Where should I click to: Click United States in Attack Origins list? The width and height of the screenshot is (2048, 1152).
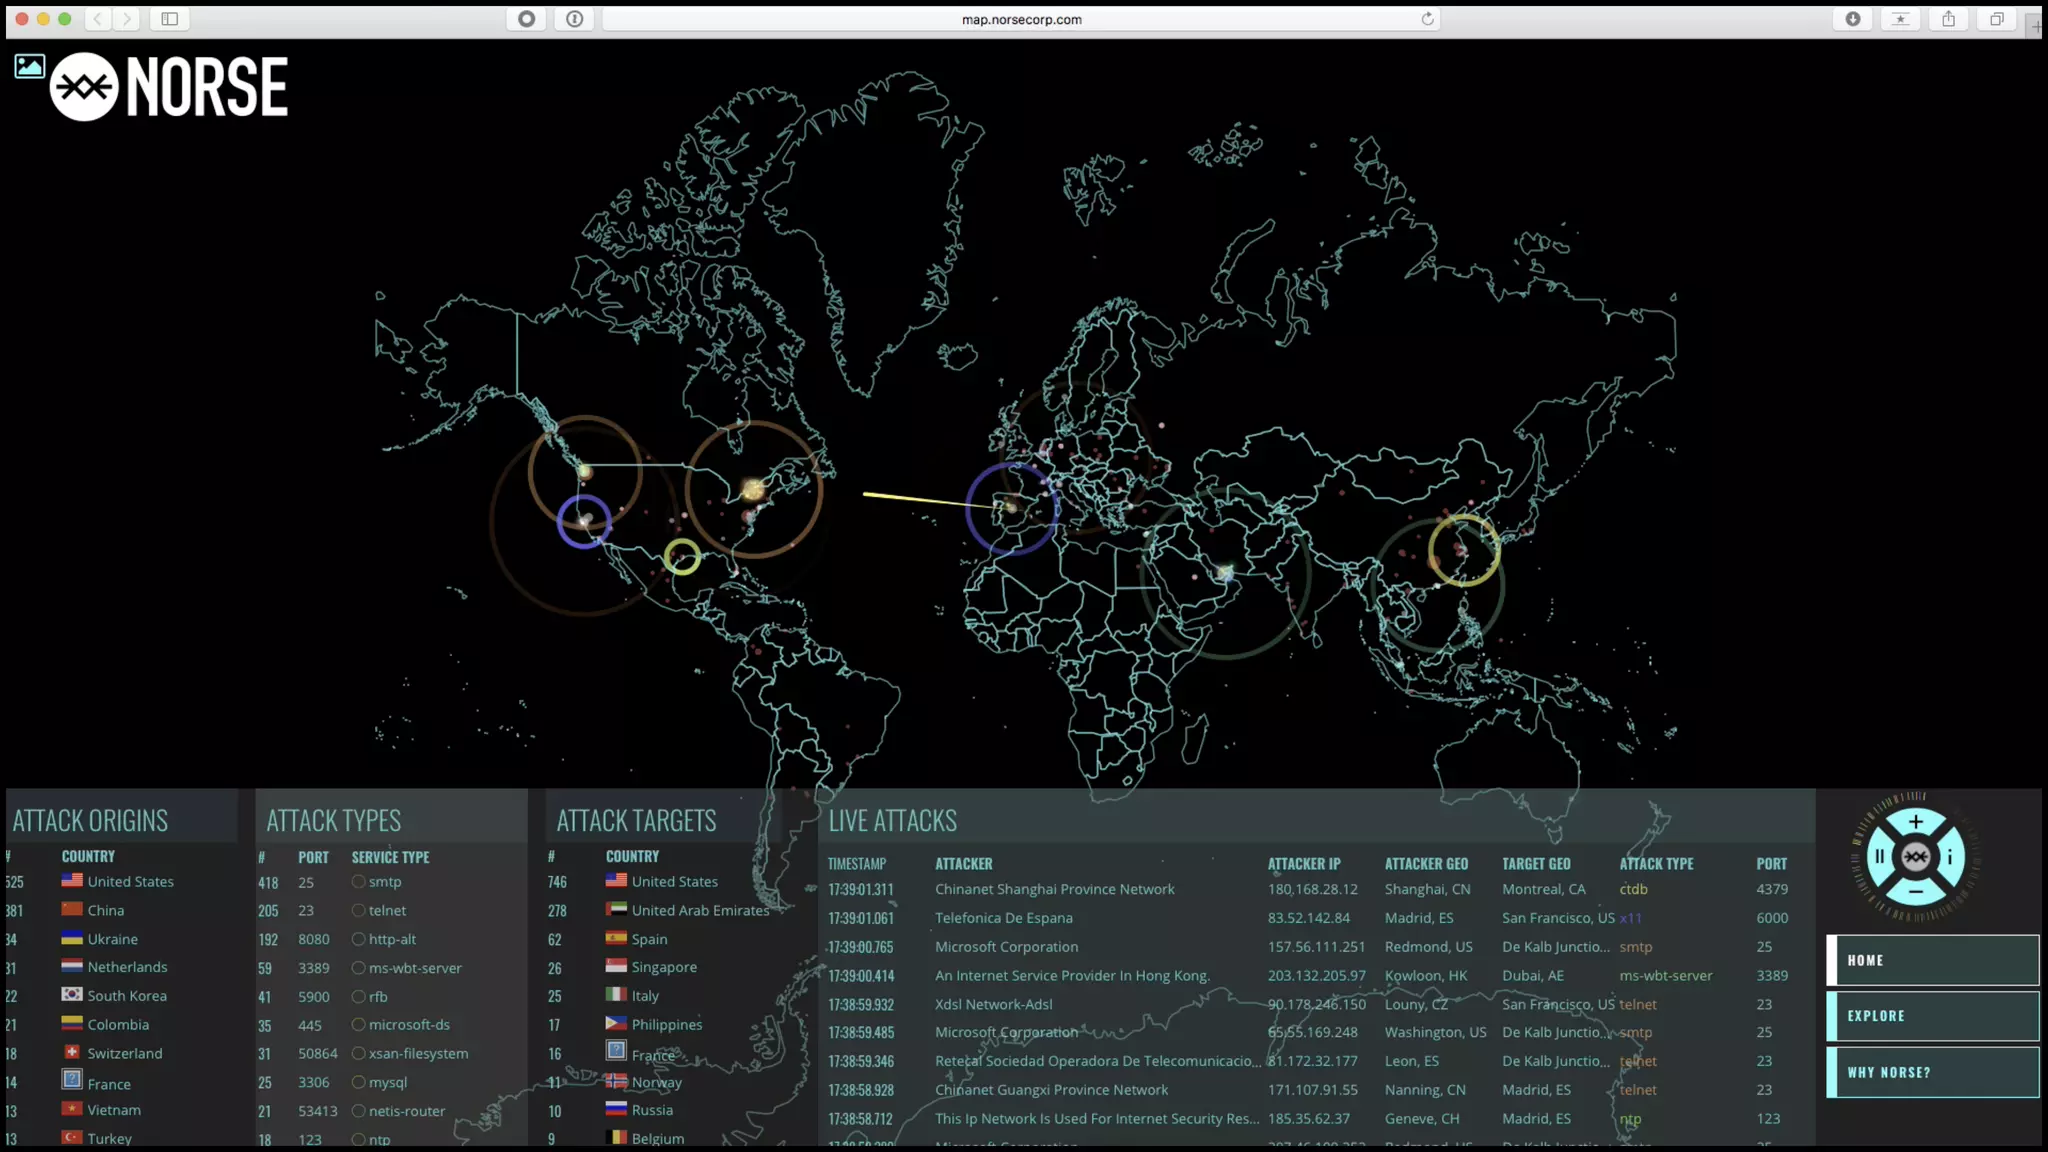click(x=130, y=882)
